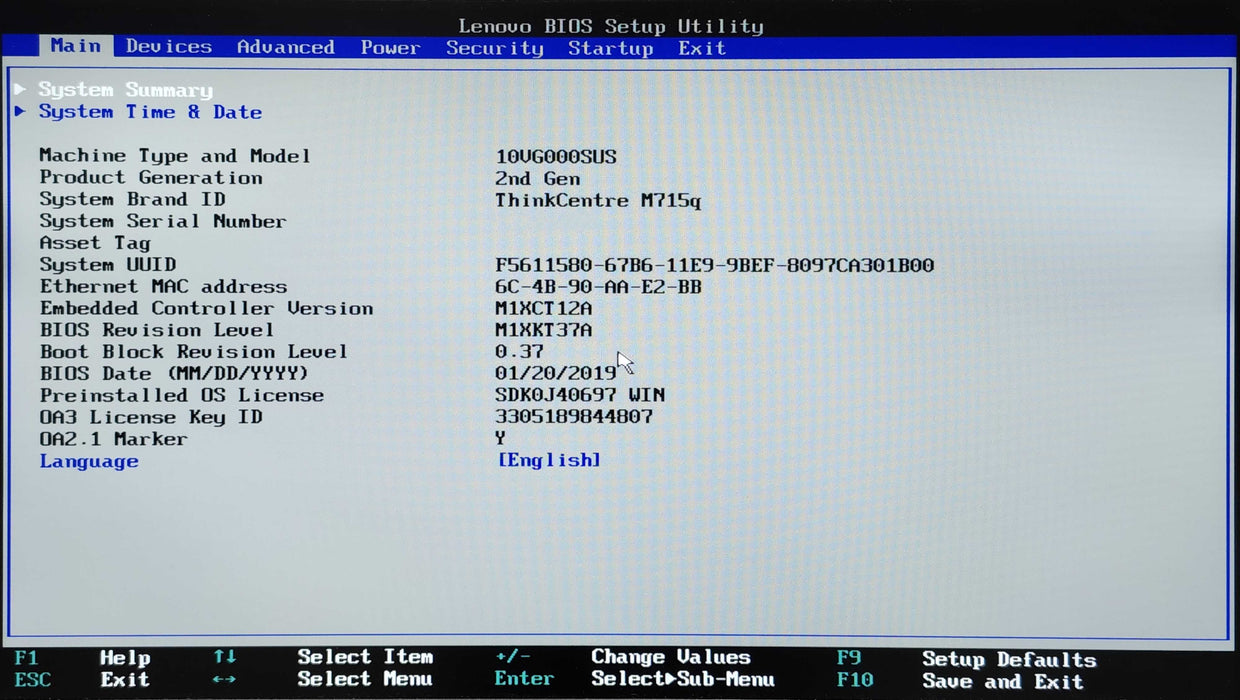Switch to the Advanced tab

285,47
